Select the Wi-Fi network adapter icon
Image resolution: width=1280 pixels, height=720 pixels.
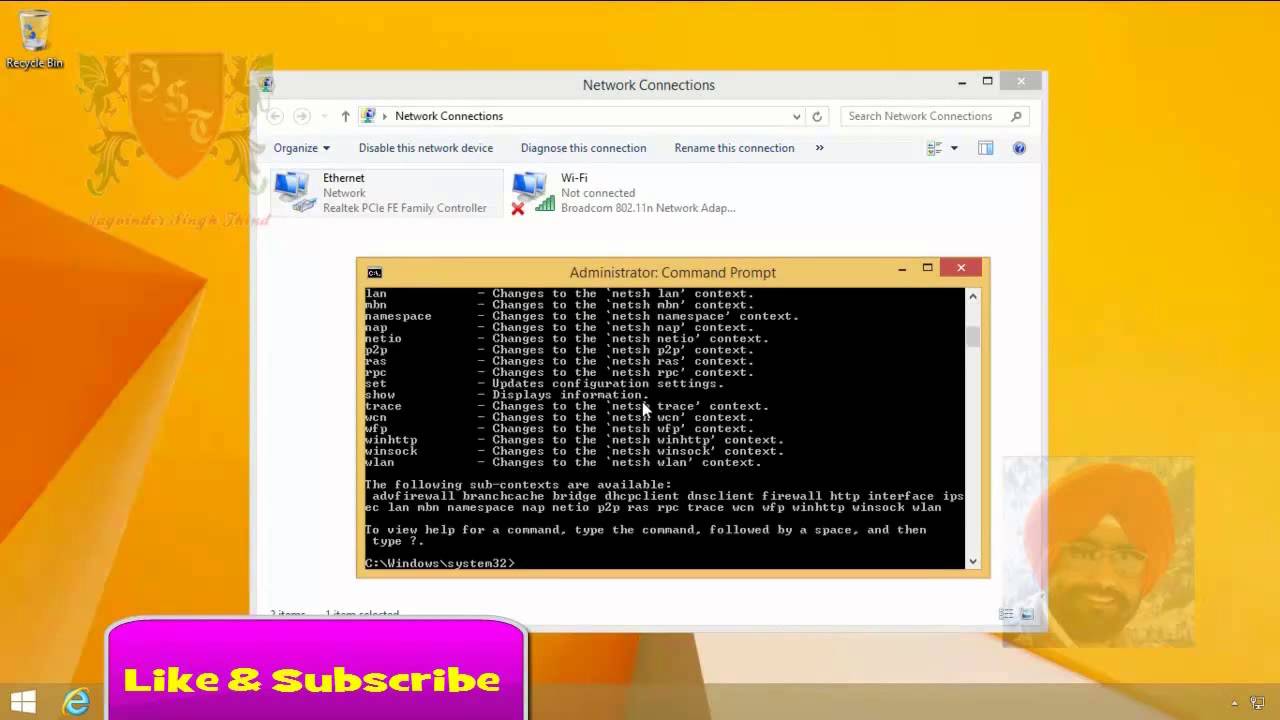coord(531,192)
